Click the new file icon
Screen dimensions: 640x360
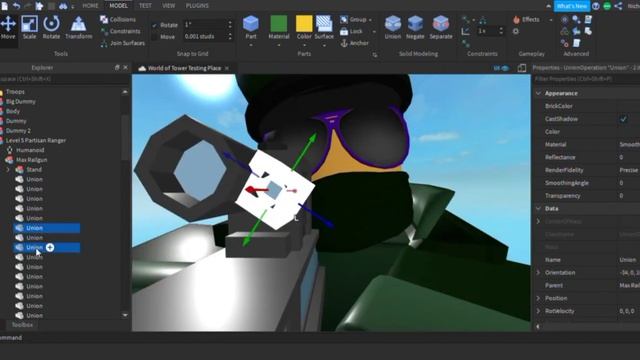tap(4, 6)
